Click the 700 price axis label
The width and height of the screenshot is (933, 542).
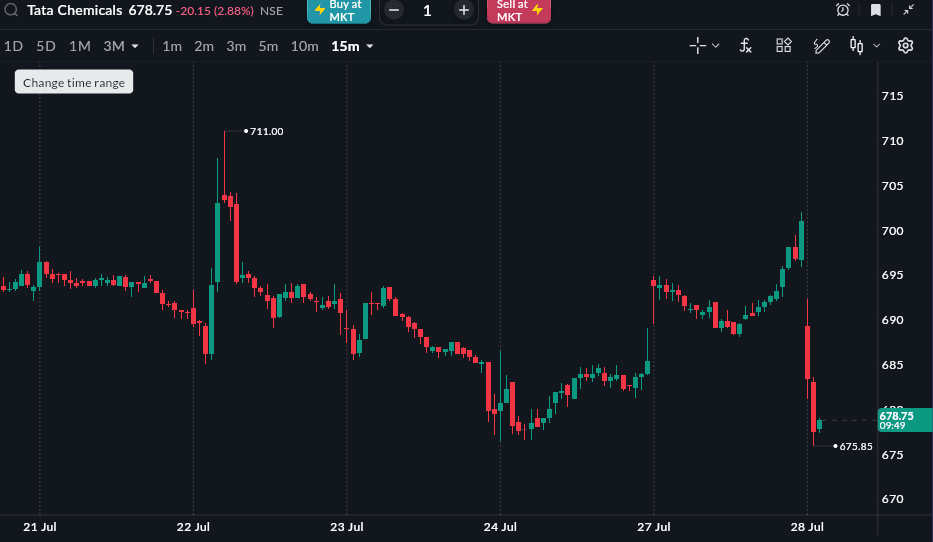coord(892,231)
